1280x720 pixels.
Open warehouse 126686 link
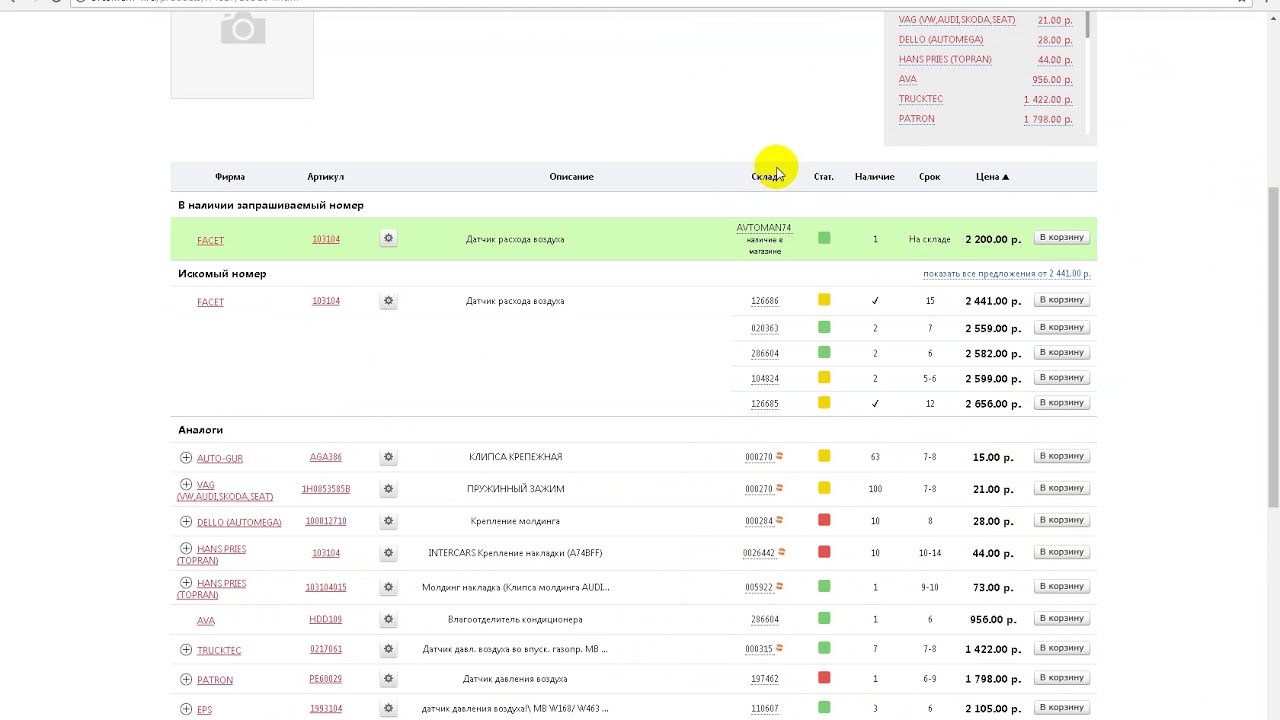(x=764, y=301)
